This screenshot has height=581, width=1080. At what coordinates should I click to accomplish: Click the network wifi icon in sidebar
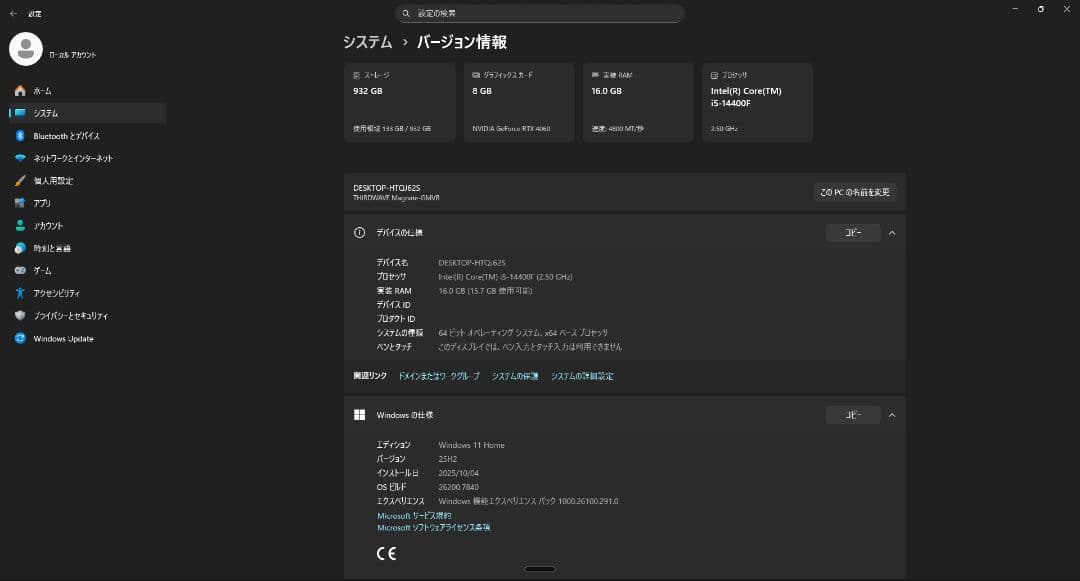click(20, 158)
